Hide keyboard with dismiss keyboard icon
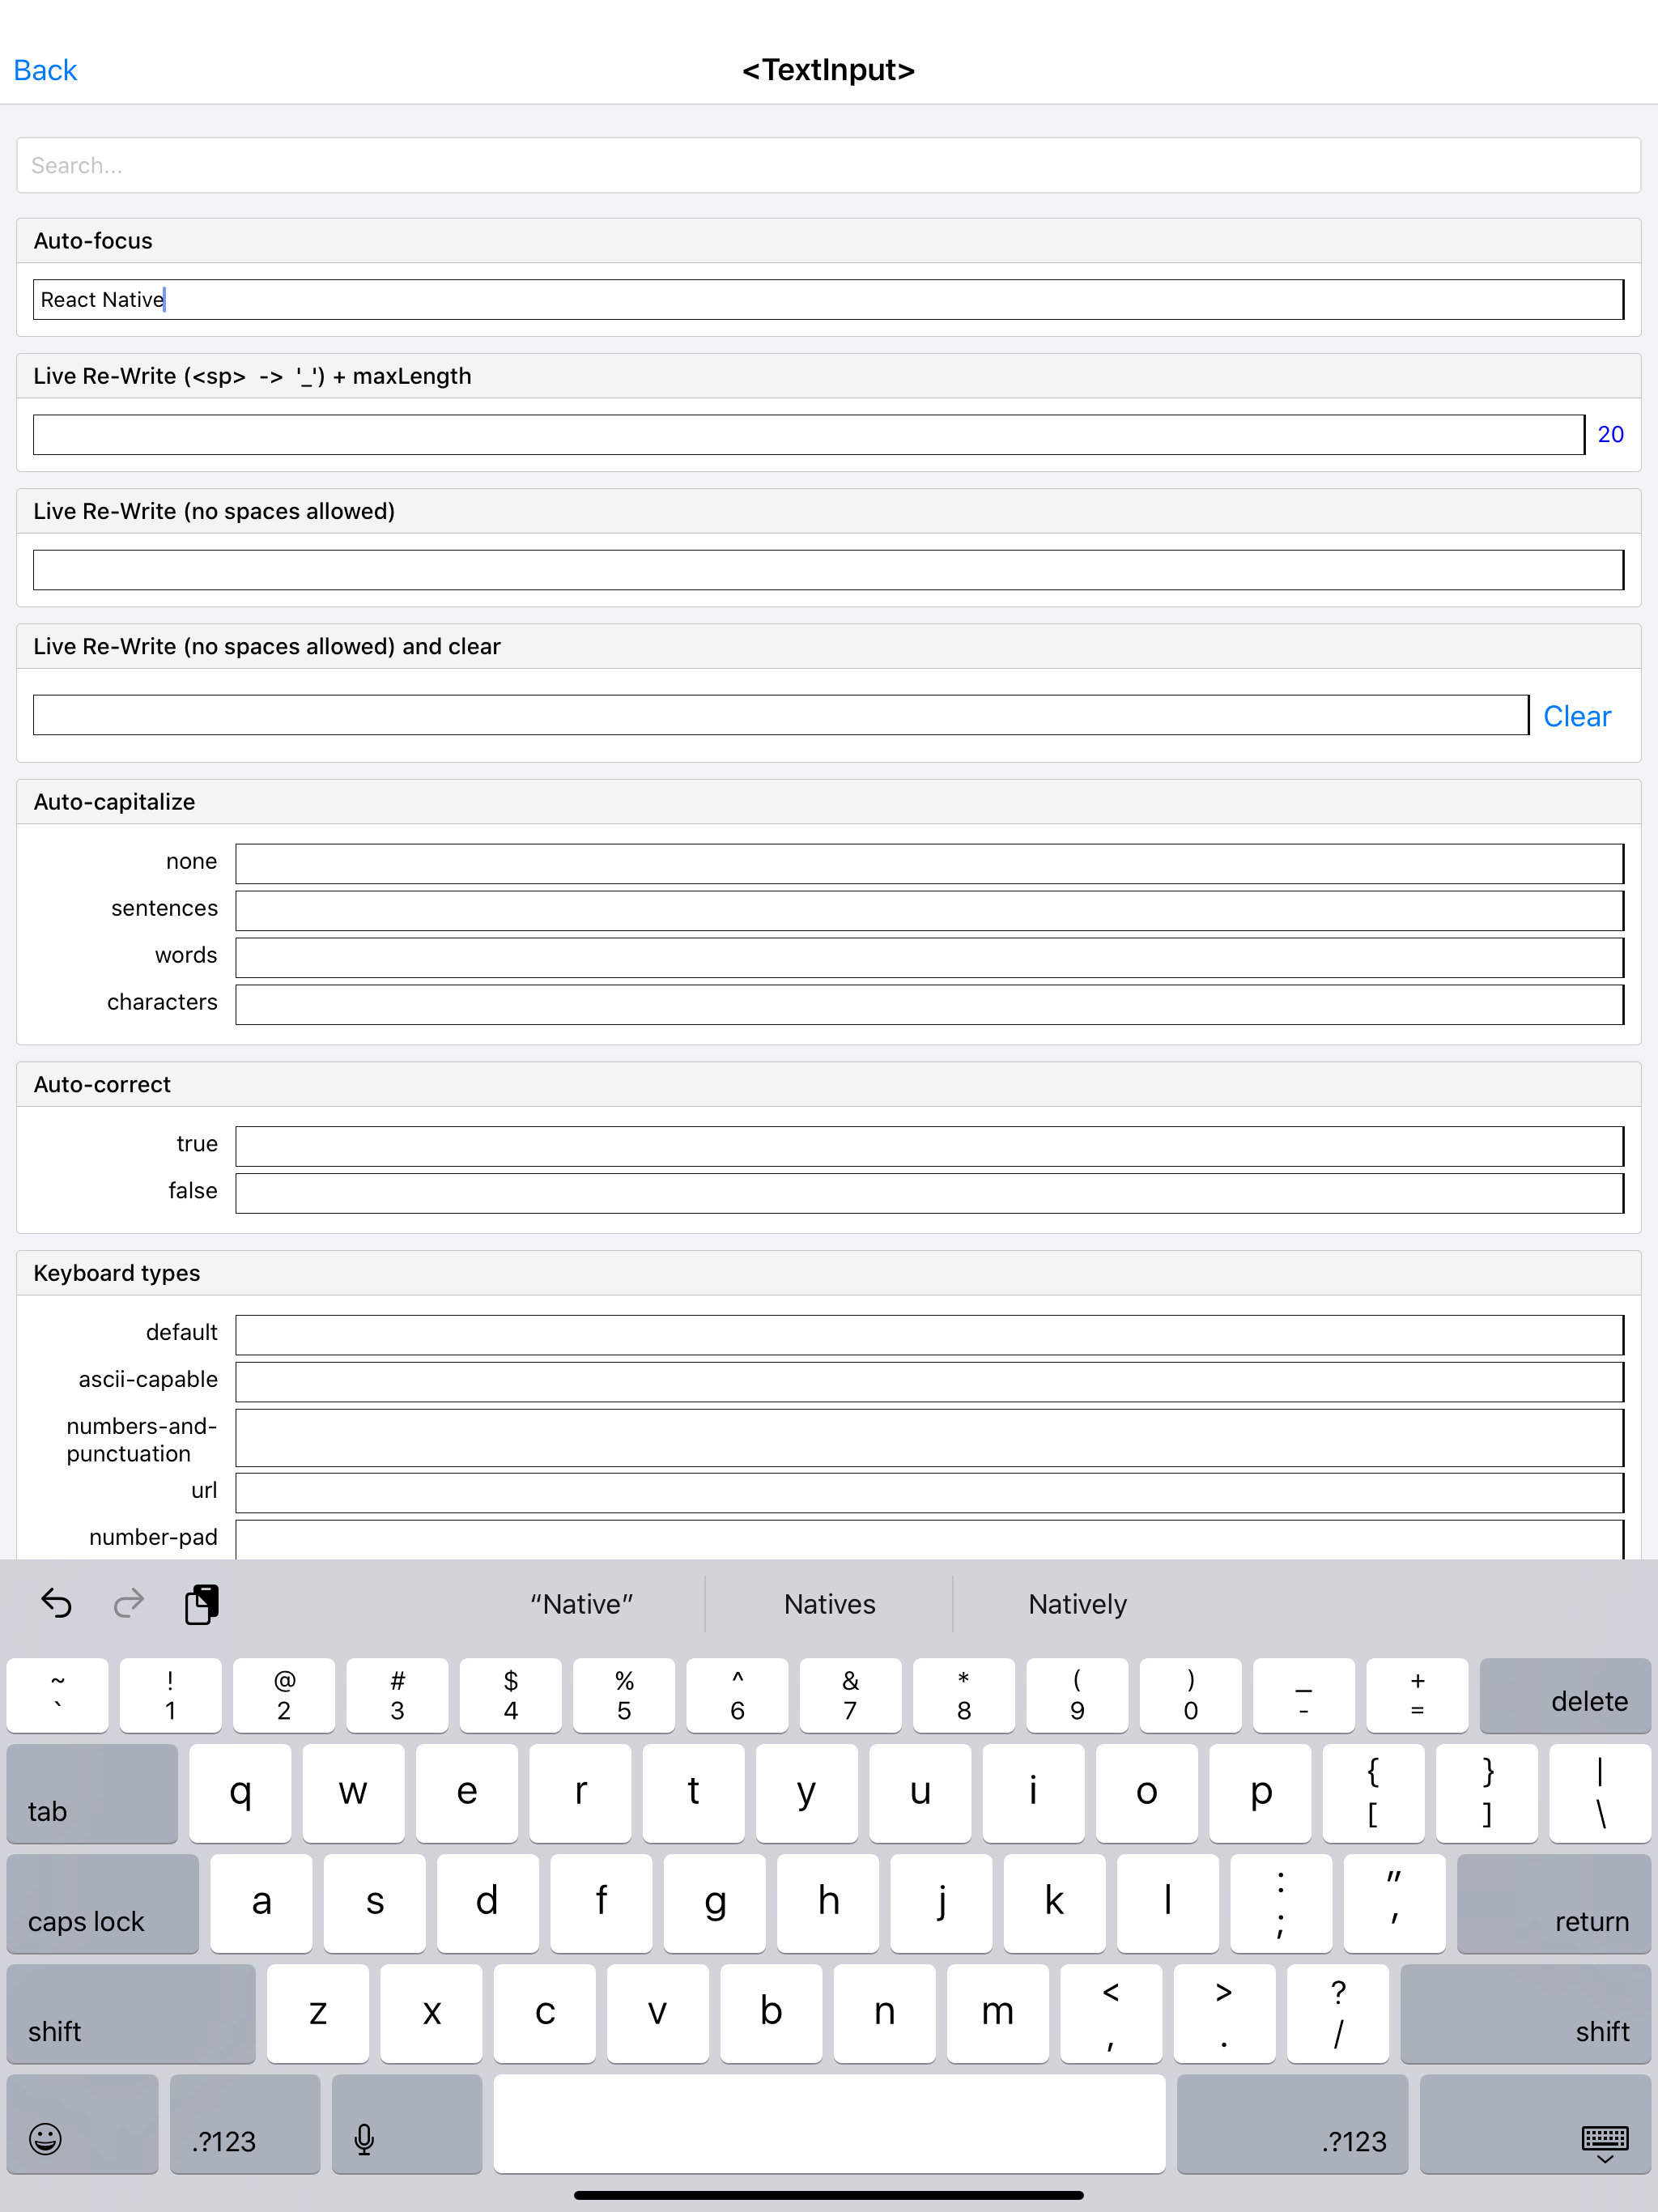The width and height of the screenshot is (1658, 2212). point(1604,2142)
